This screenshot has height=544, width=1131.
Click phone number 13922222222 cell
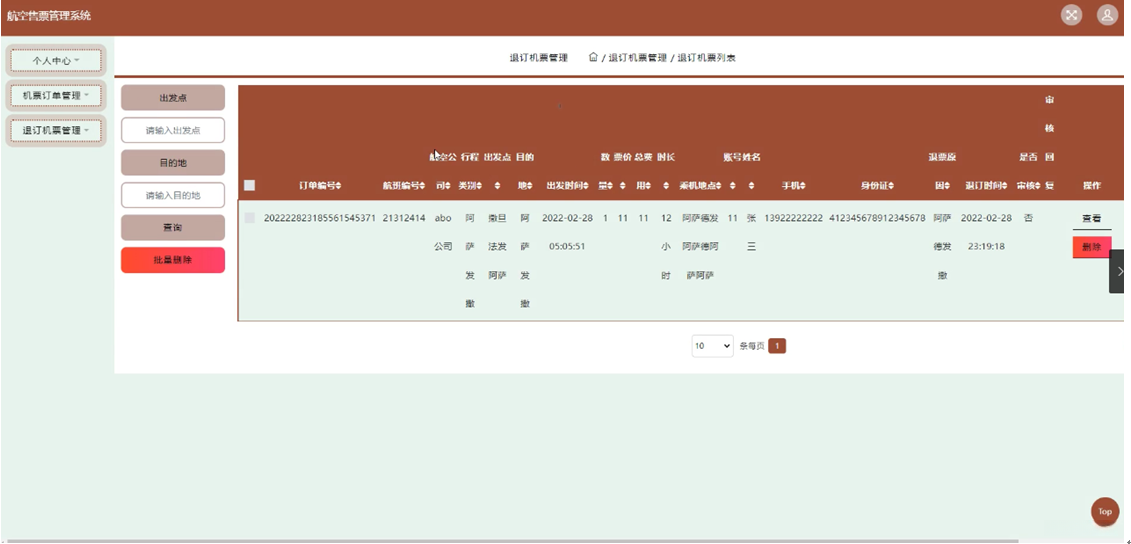pyautogui.click(x=793, y=218)
